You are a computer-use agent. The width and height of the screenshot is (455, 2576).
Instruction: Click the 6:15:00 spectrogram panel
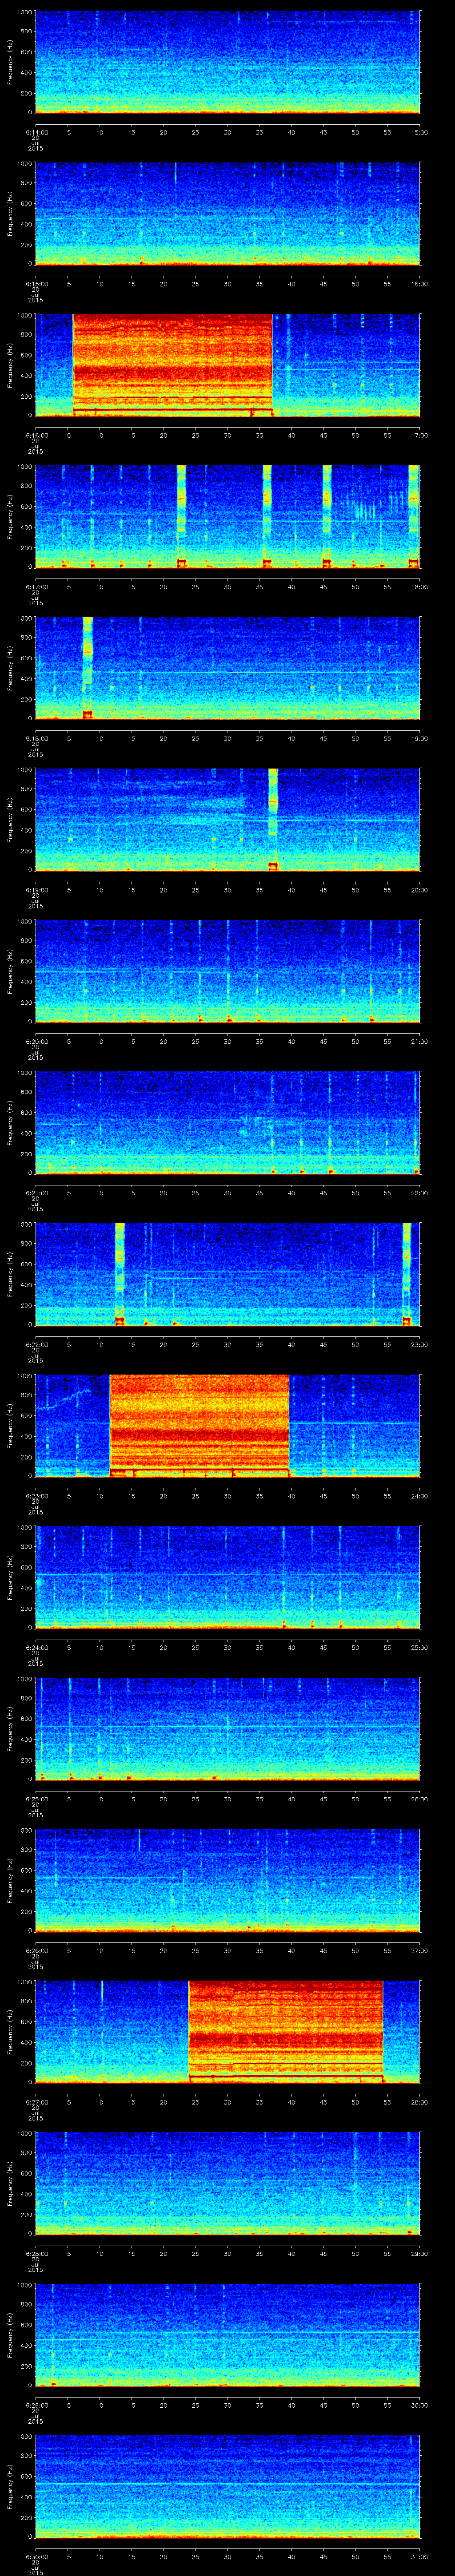tap(227, 213)
